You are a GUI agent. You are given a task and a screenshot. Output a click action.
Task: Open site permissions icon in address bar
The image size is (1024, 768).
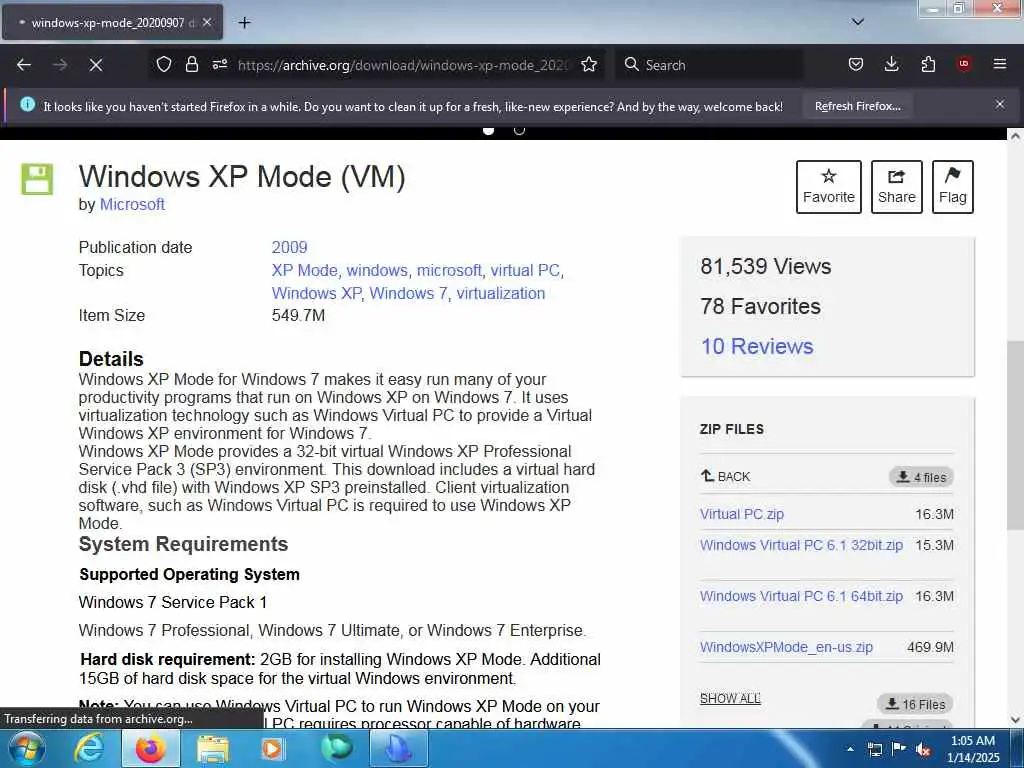click(219, 65)
